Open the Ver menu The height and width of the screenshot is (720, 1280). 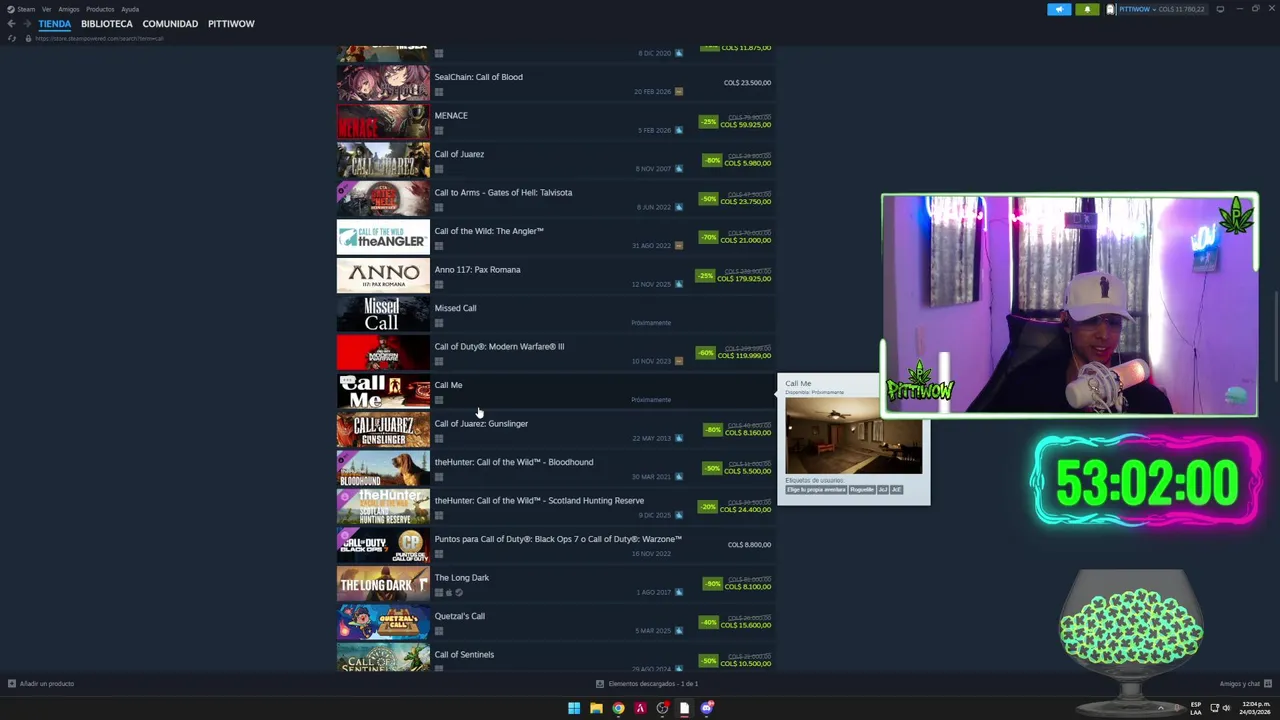click(46, 9)
